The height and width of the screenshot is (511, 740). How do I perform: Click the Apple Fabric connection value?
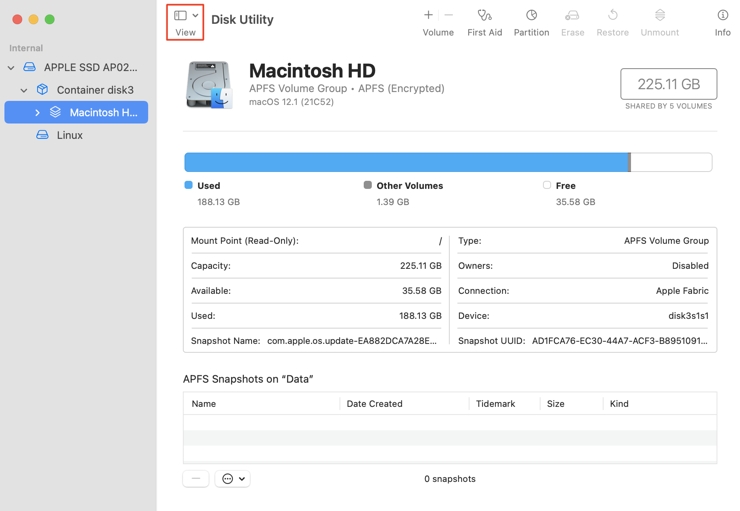click(682, 291)
